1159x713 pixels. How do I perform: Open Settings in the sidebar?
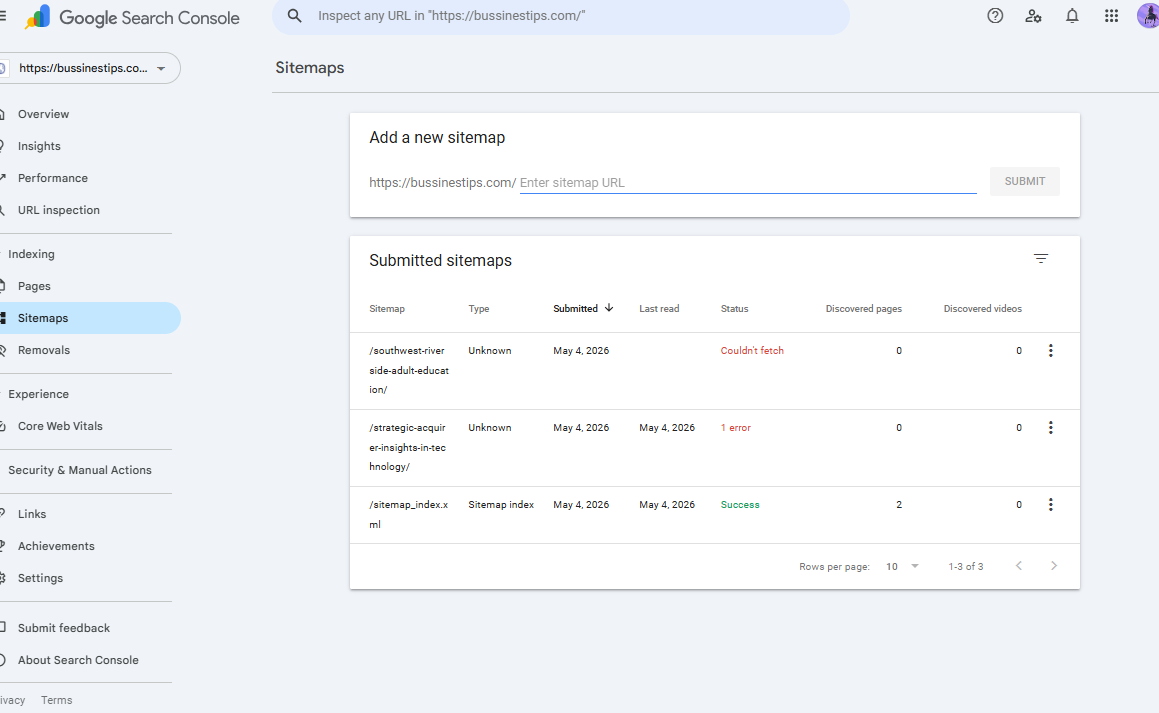[x=40, y=579]
